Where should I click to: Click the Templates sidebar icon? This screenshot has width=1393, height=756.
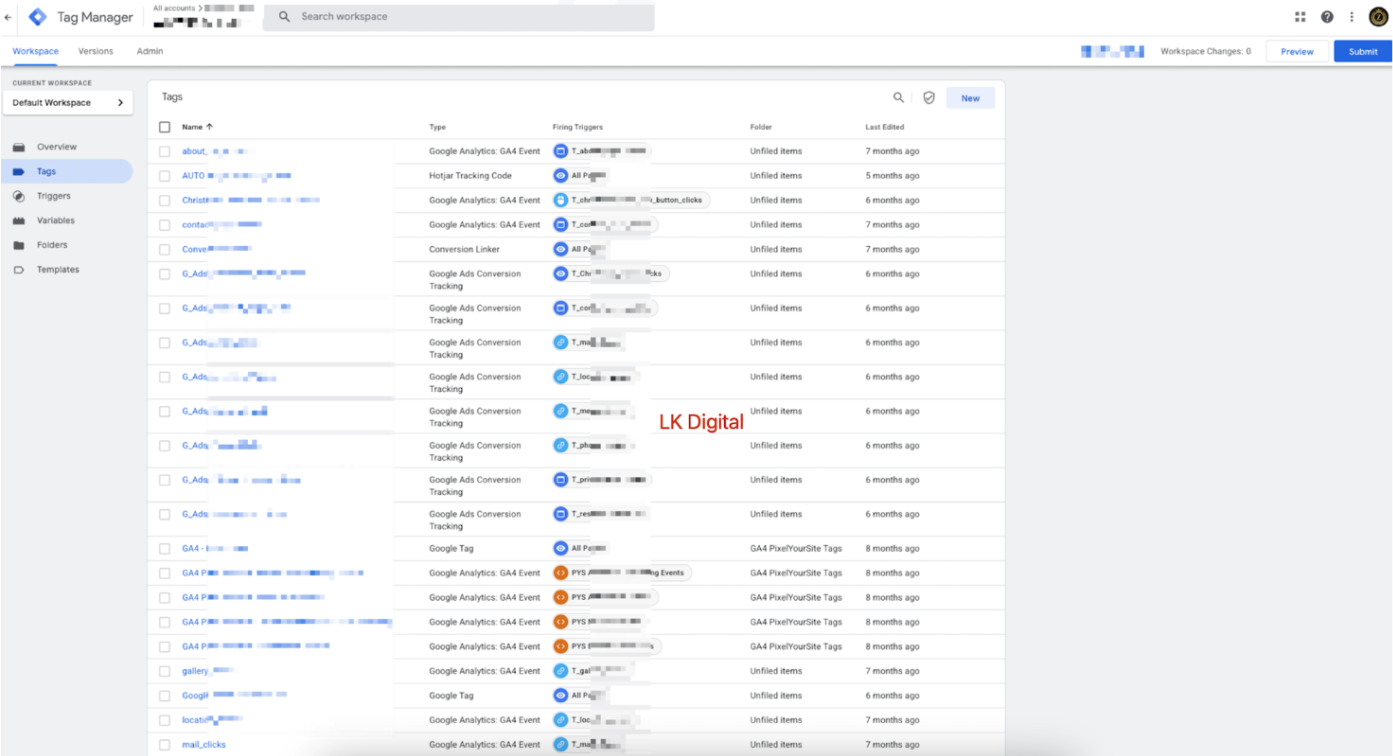19,270
